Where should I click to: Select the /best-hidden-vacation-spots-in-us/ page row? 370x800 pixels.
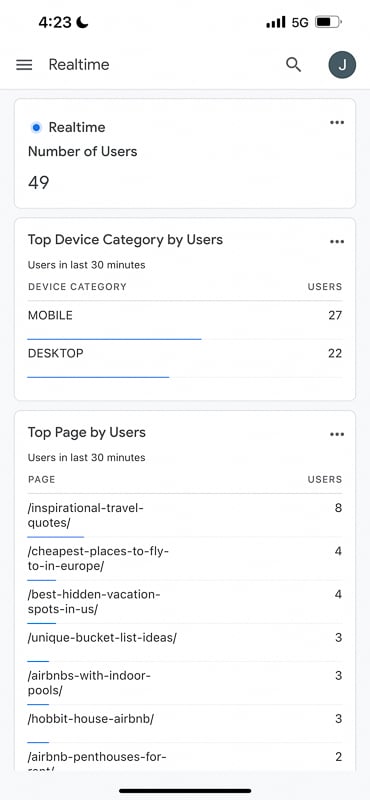pos(185,602)
